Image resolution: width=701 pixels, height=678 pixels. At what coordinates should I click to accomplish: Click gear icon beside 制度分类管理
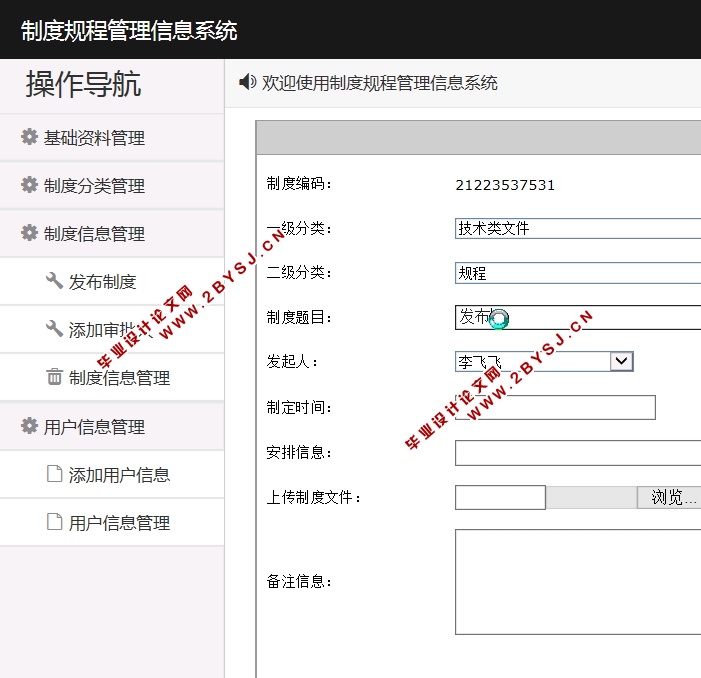pos(30,185)
